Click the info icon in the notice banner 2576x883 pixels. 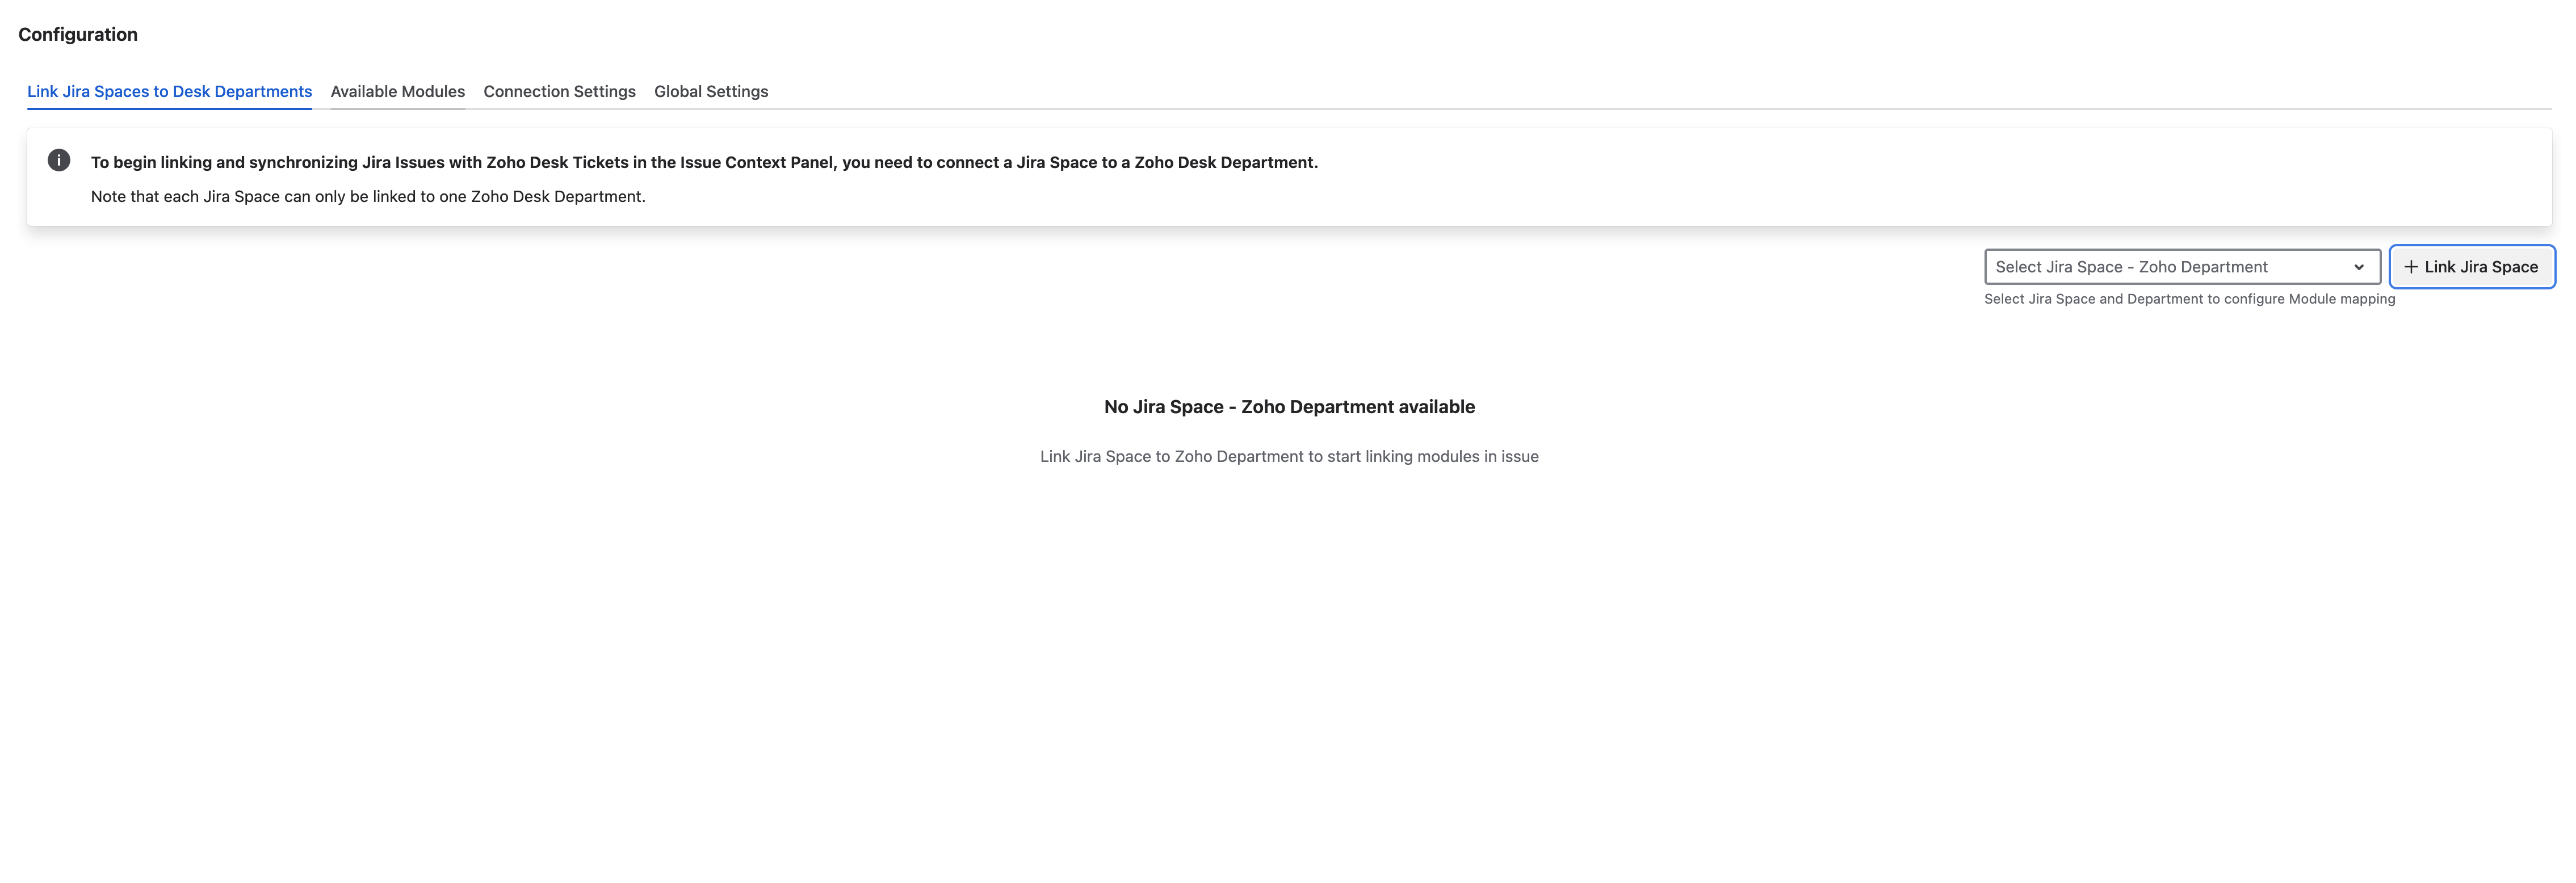point(59,161)
